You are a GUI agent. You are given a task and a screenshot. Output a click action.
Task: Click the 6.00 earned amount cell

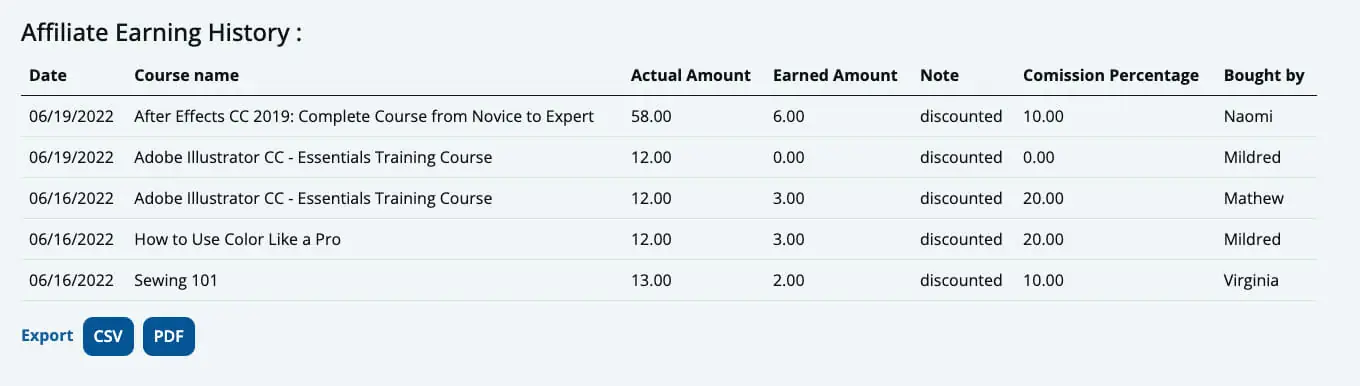click(x=789, y=116)
